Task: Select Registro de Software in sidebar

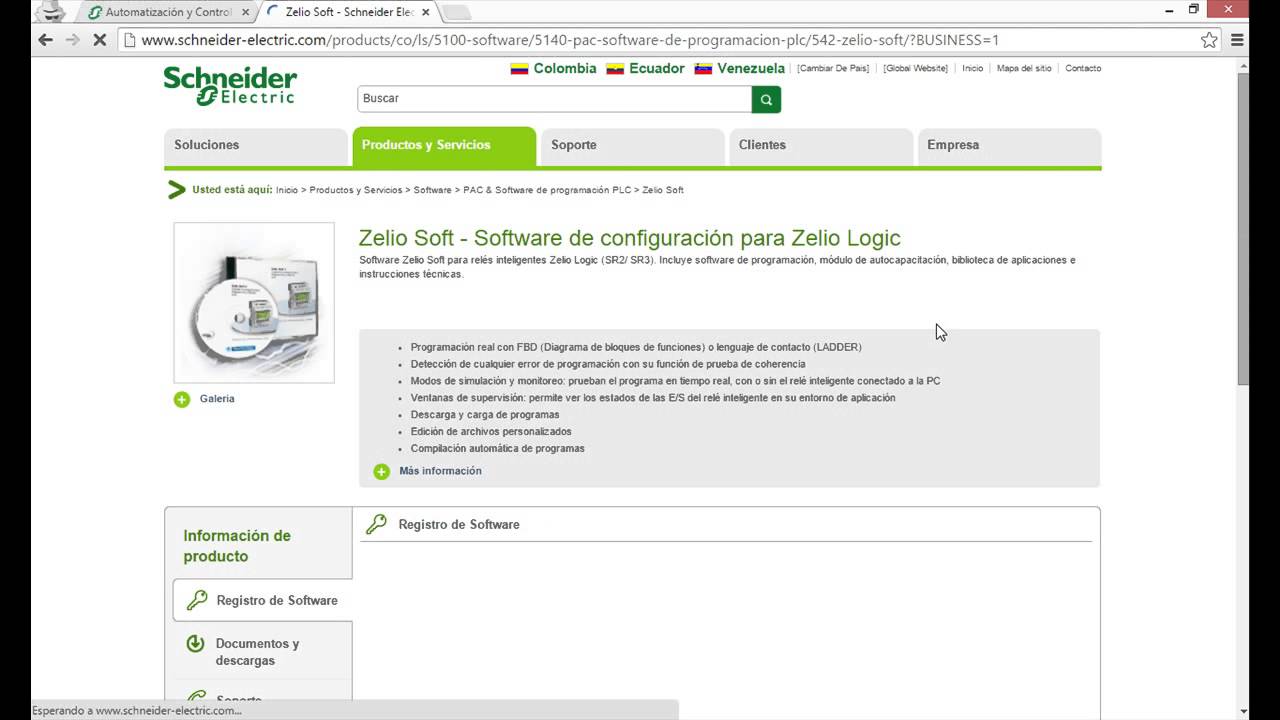Action: point(263,600)
